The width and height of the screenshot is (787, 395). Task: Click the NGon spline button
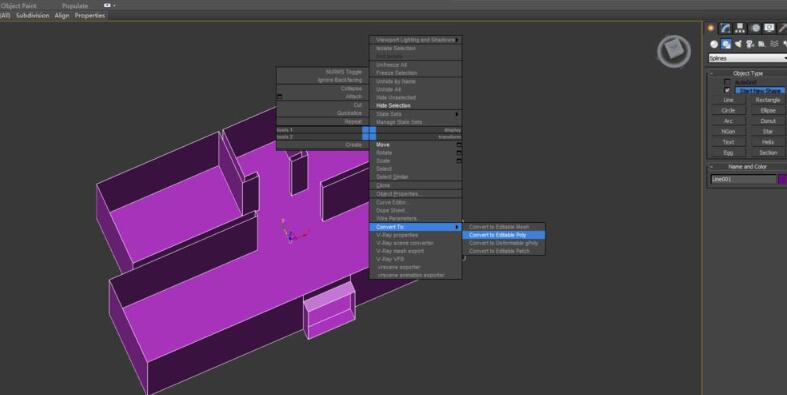728,131
